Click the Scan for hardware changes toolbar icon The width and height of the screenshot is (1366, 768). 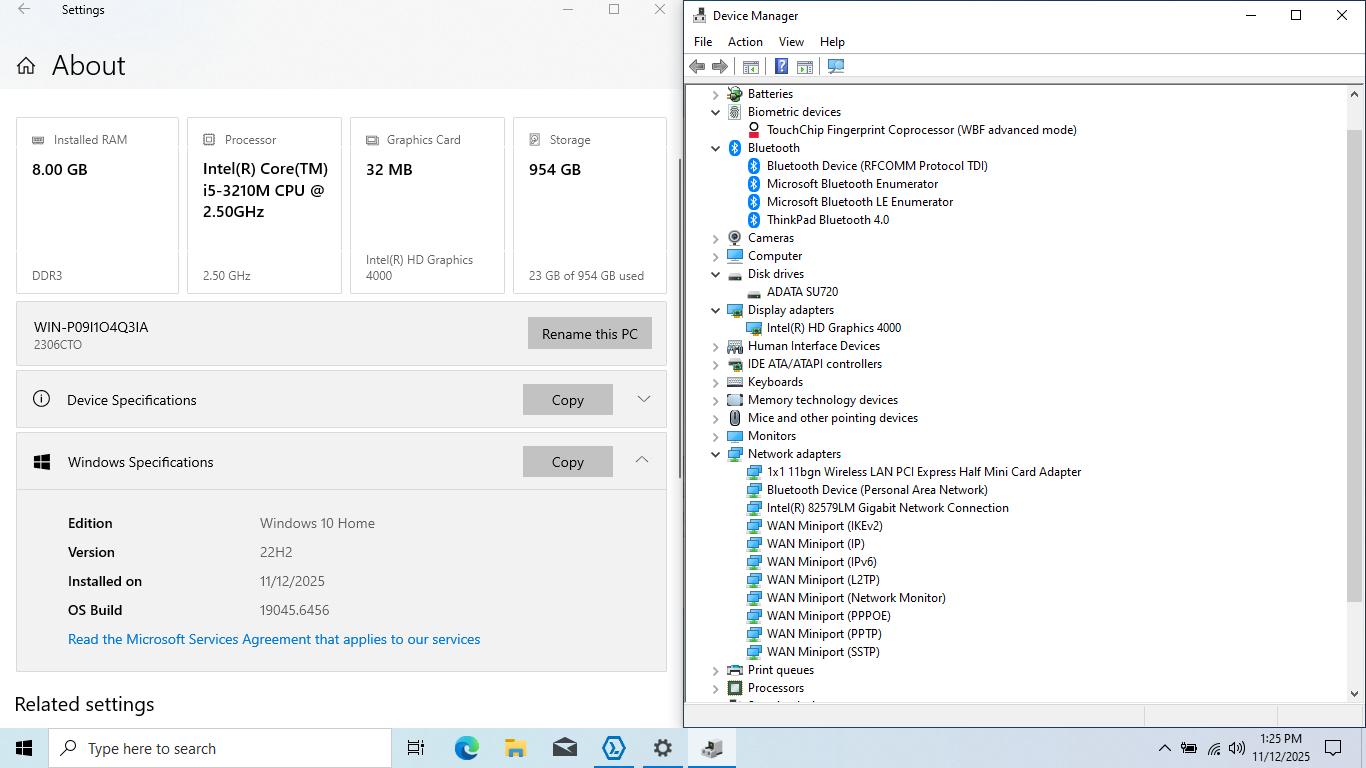[836, 67]
